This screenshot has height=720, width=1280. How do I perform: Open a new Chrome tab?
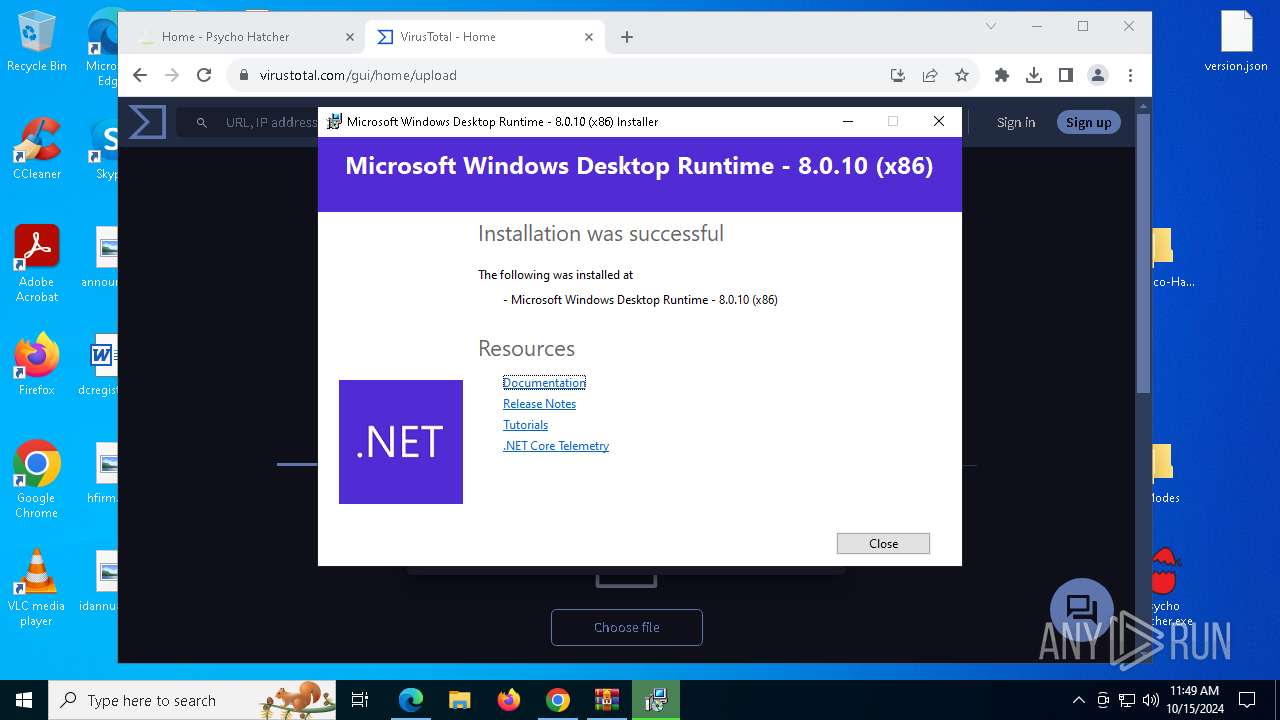[627, 37]
